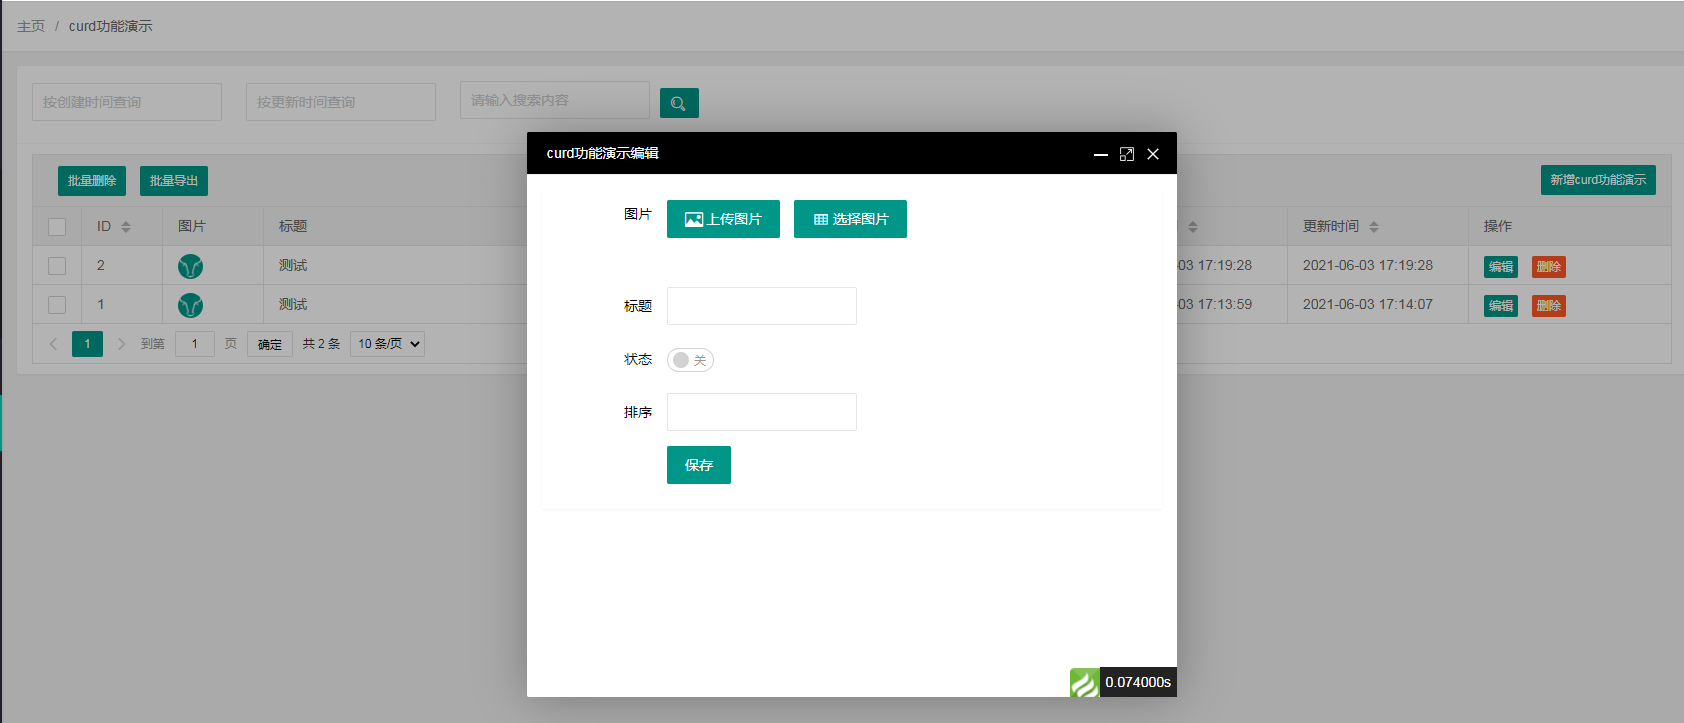This screenshot has height=723, width=1684.
Task: Click 选择图片 button
Action: (x=850, y=219)
